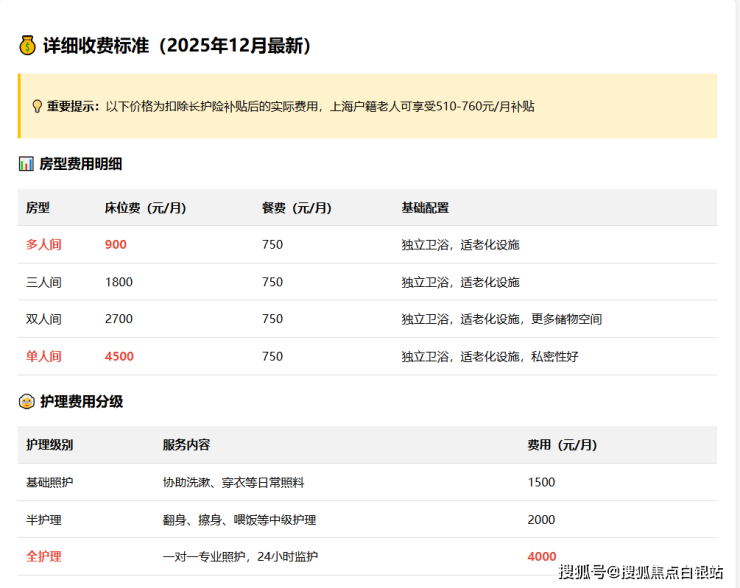Open the red 单人间 room type
Image resolution: width=740 pixels, height=588 pixels.
point(44,356)
